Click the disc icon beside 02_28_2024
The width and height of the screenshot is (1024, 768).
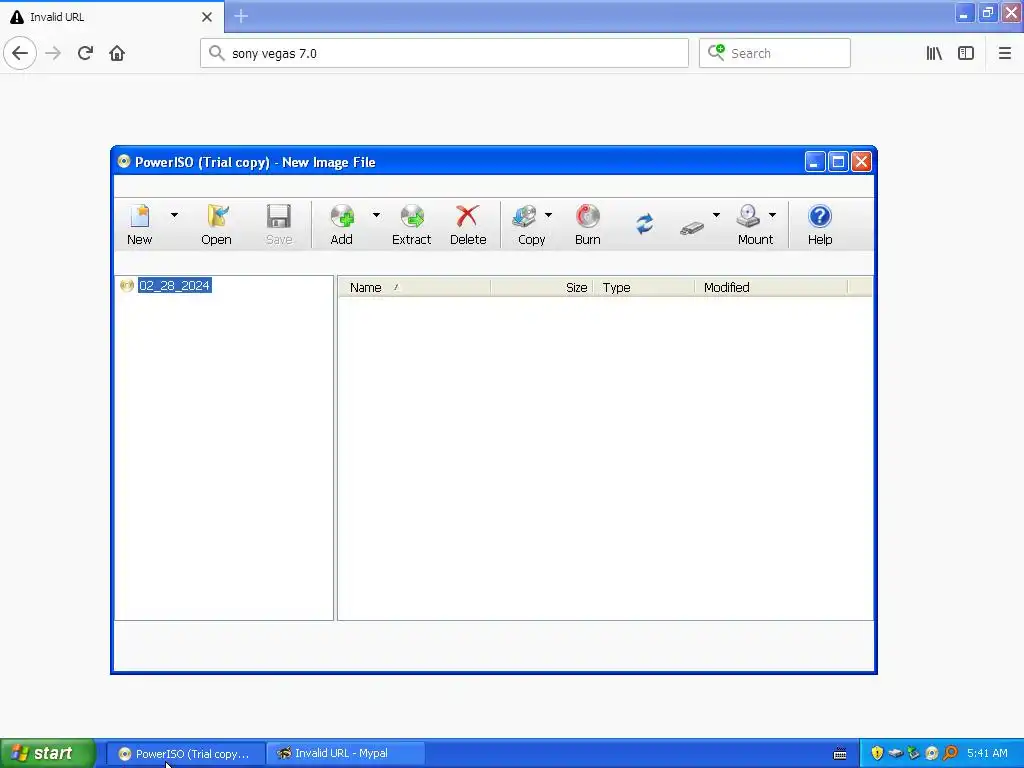tap(127, 285)
